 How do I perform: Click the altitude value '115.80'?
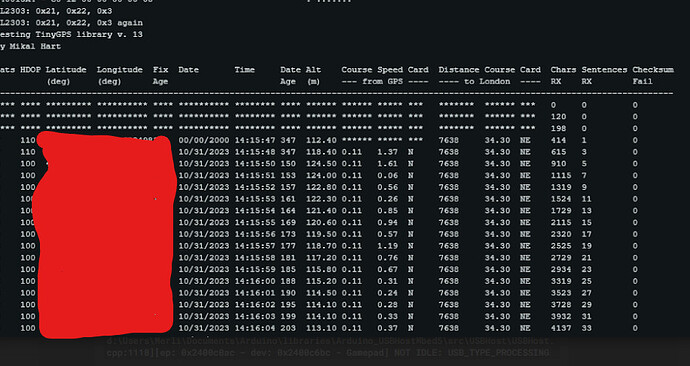(321, 269)
